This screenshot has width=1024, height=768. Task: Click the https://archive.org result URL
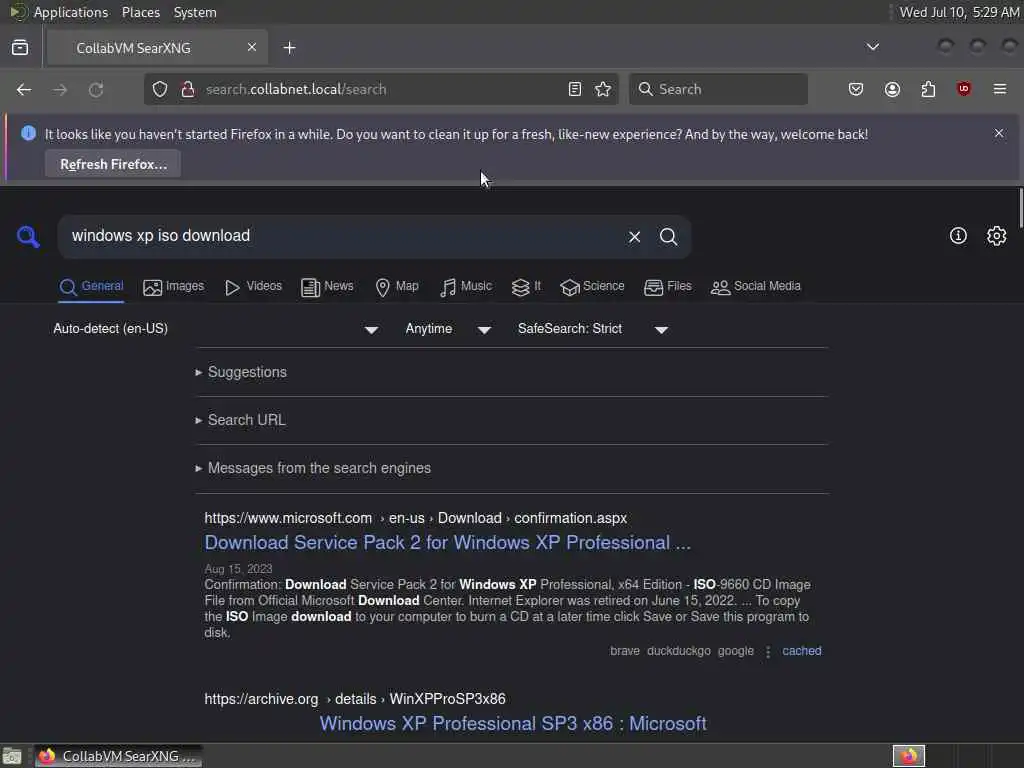[x=355, y=699]
